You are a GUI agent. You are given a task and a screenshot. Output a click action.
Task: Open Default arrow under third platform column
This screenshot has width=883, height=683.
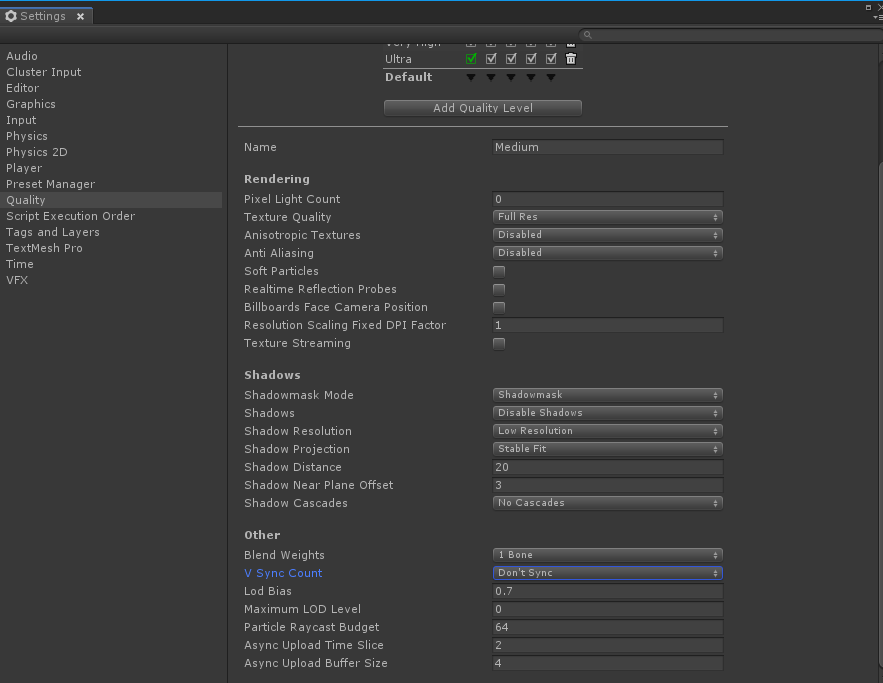coord(511,77)
